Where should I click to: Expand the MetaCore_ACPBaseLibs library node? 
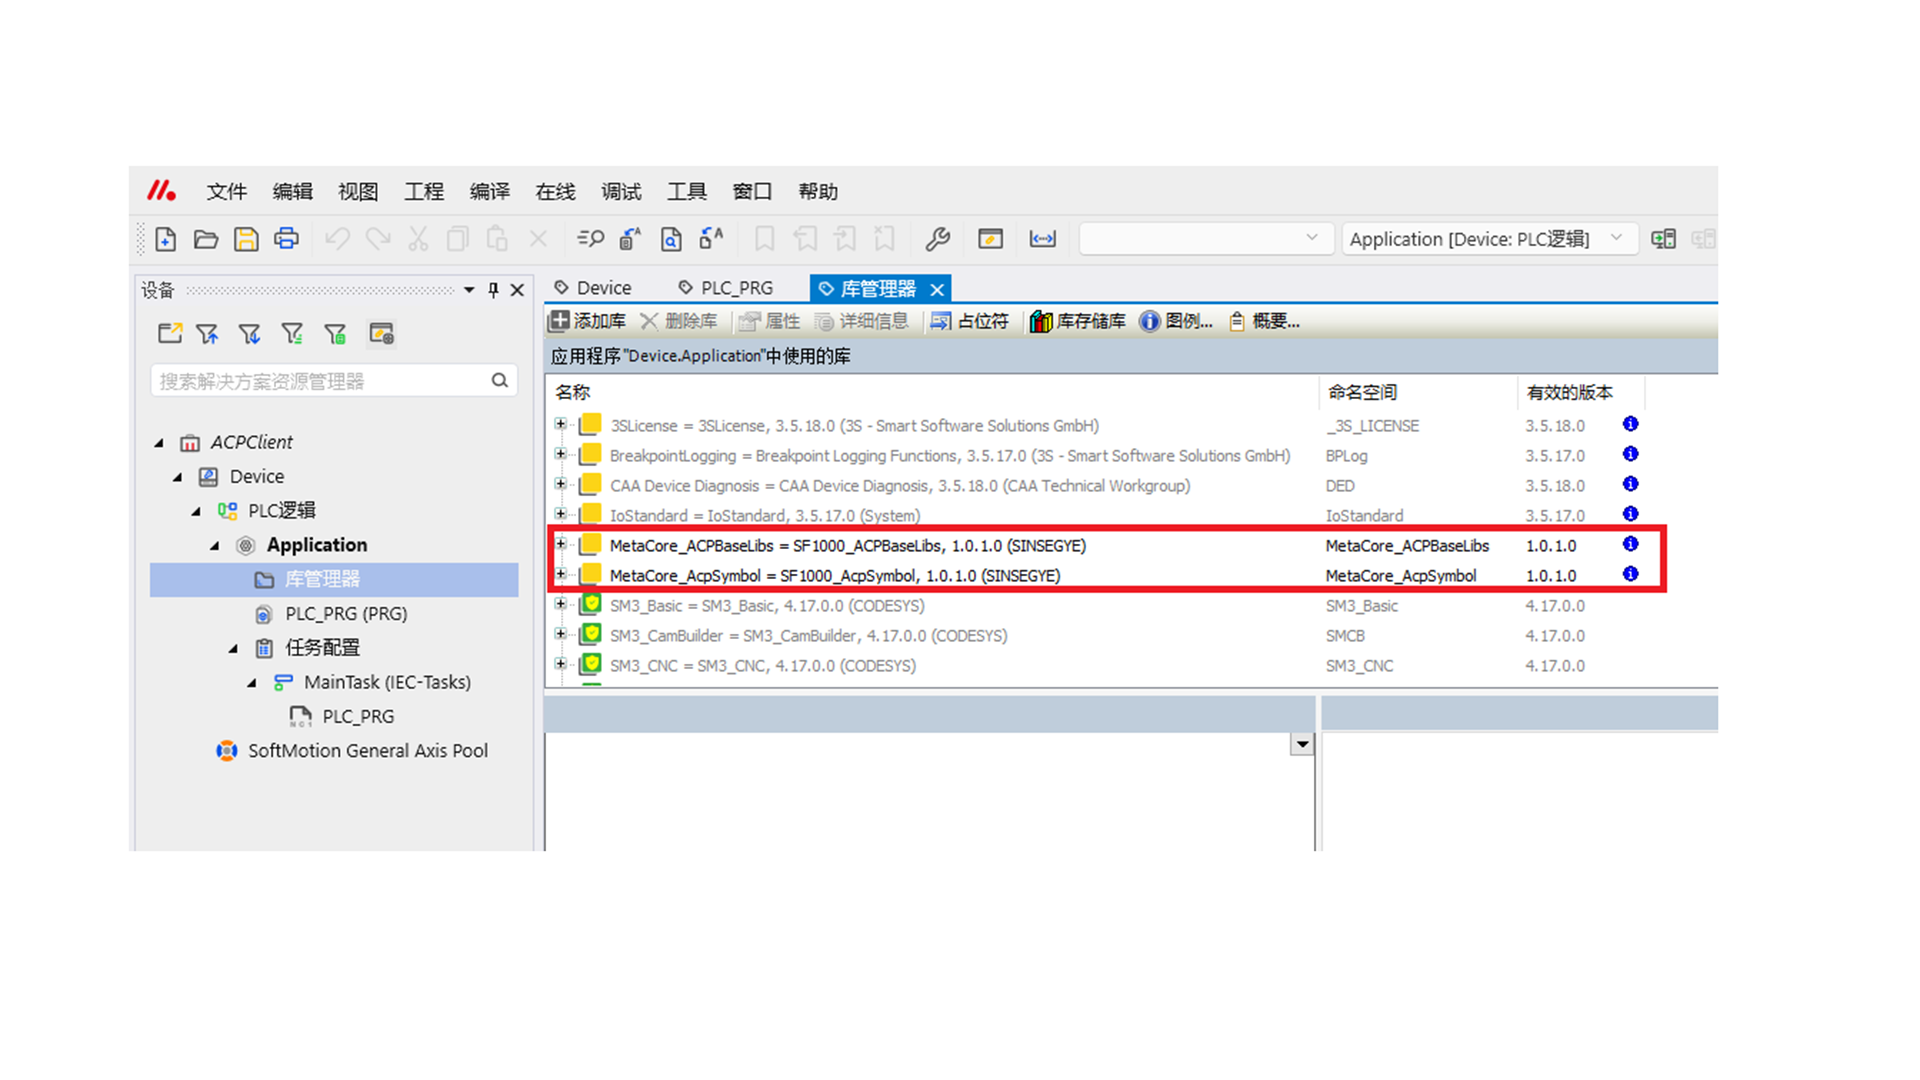tap(561, 544)
